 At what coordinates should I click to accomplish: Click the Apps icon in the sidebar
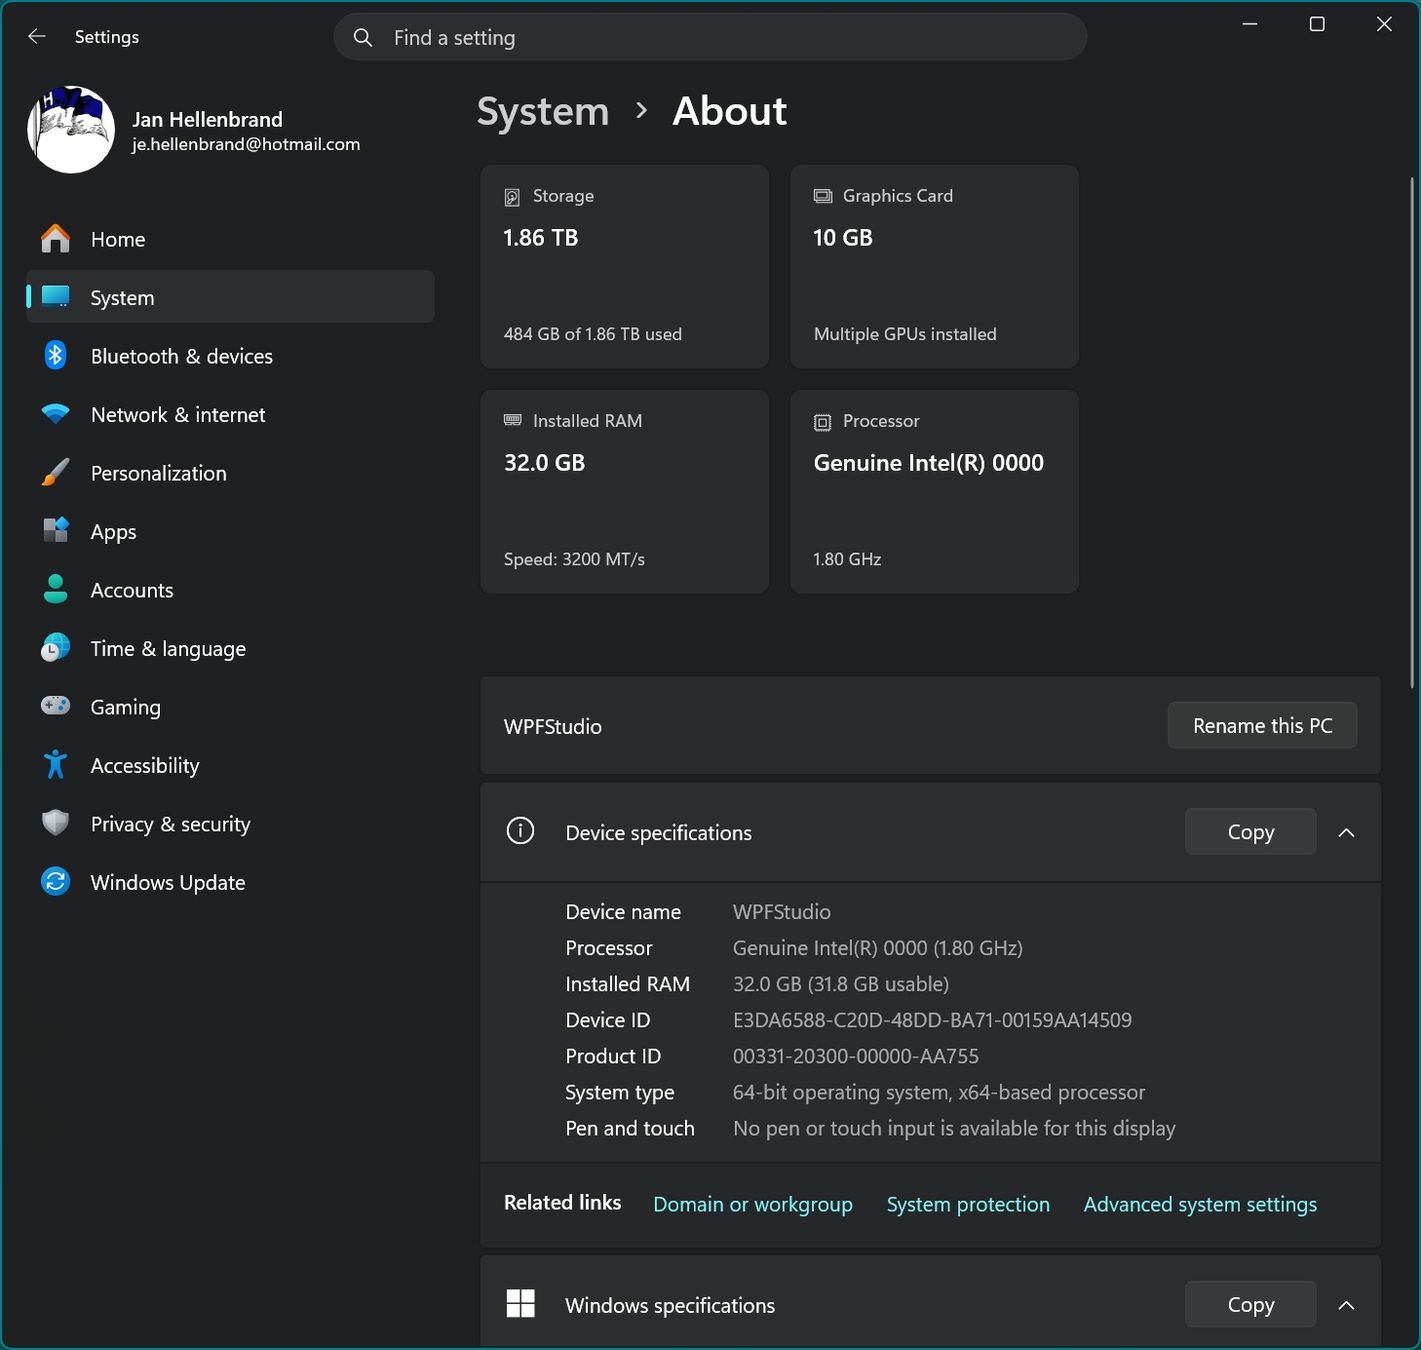point(56,530)
